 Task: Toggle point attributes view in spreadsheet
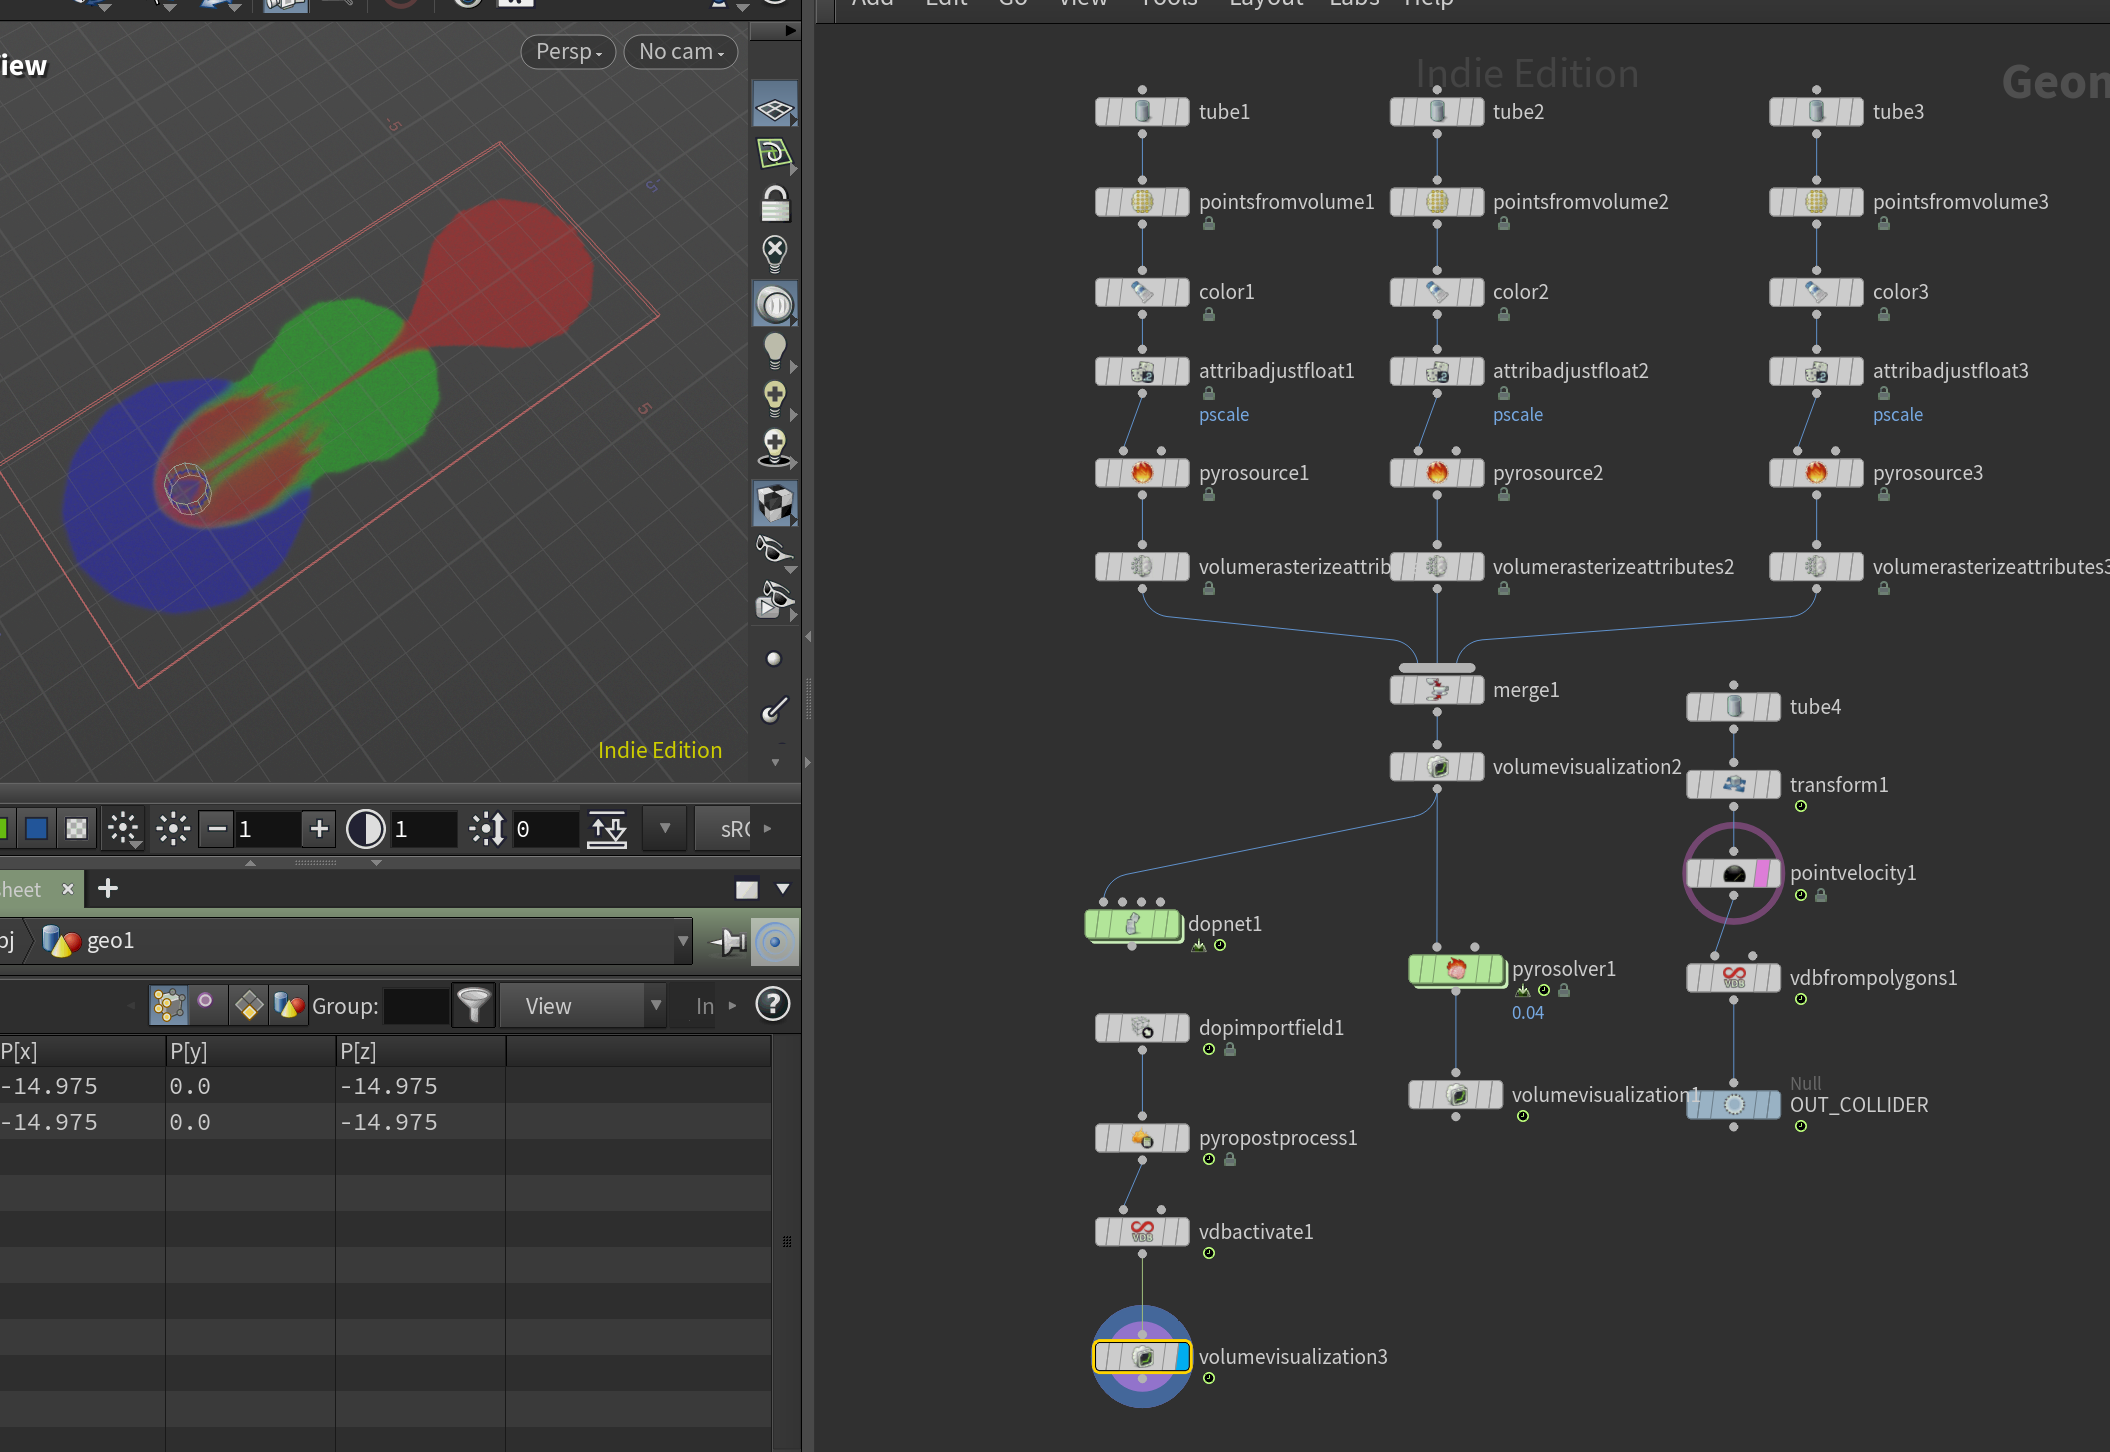click(x=168, y=1005)
